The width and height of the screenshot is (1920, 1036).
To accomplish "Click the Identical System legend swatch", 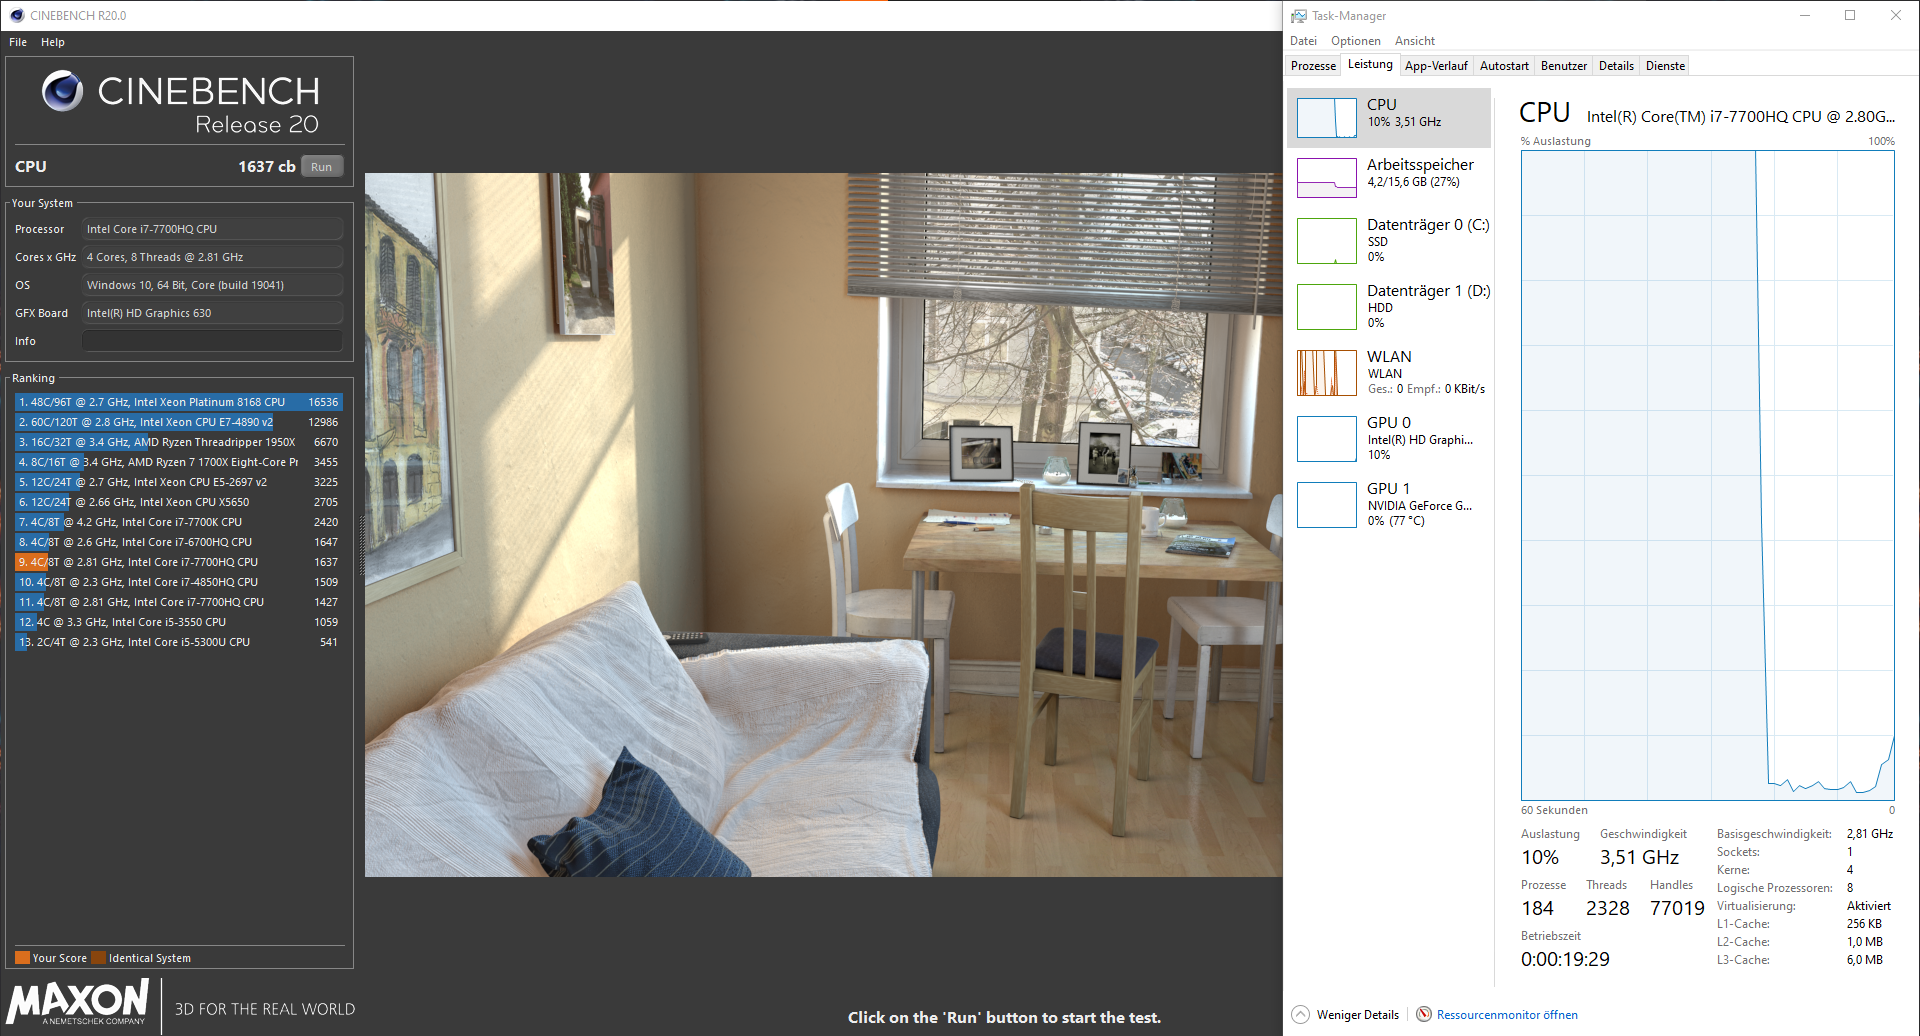I will point(98,957).
